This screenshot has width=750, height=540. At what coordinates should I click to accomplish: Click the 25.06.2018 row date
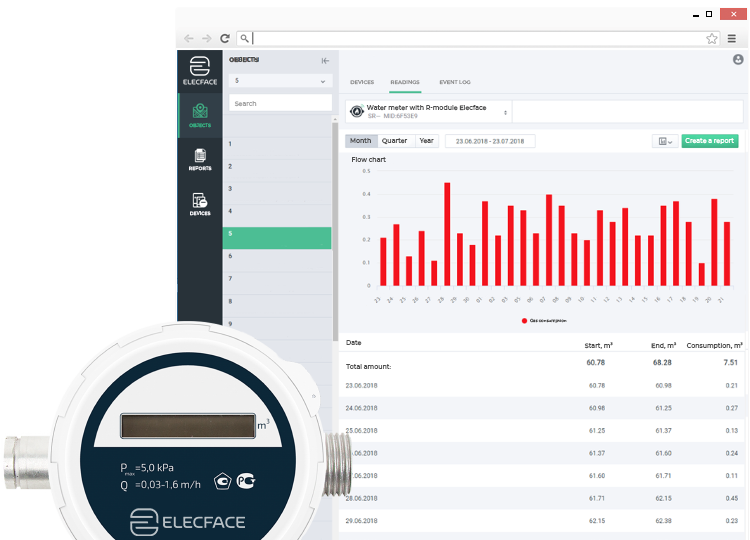(362, 430)
